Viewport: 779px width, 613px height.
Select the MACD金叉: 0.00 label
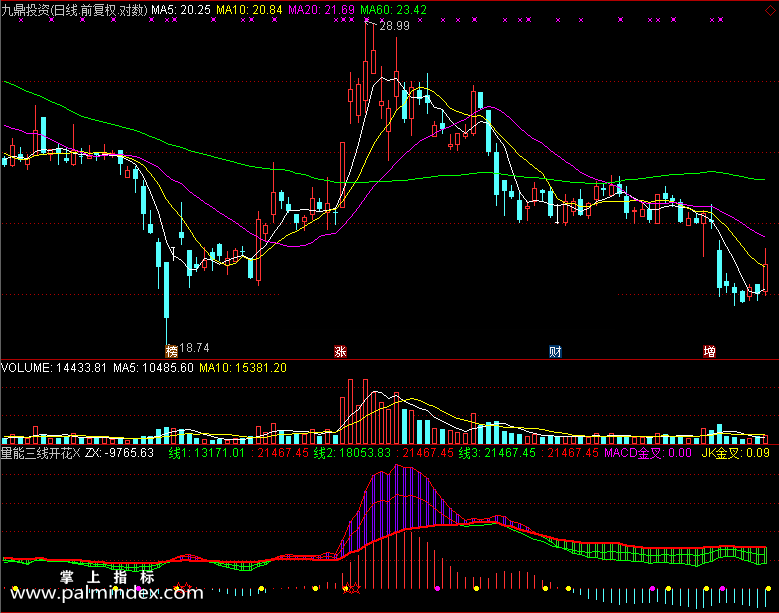pyautogui.click(x=648, y=453)
